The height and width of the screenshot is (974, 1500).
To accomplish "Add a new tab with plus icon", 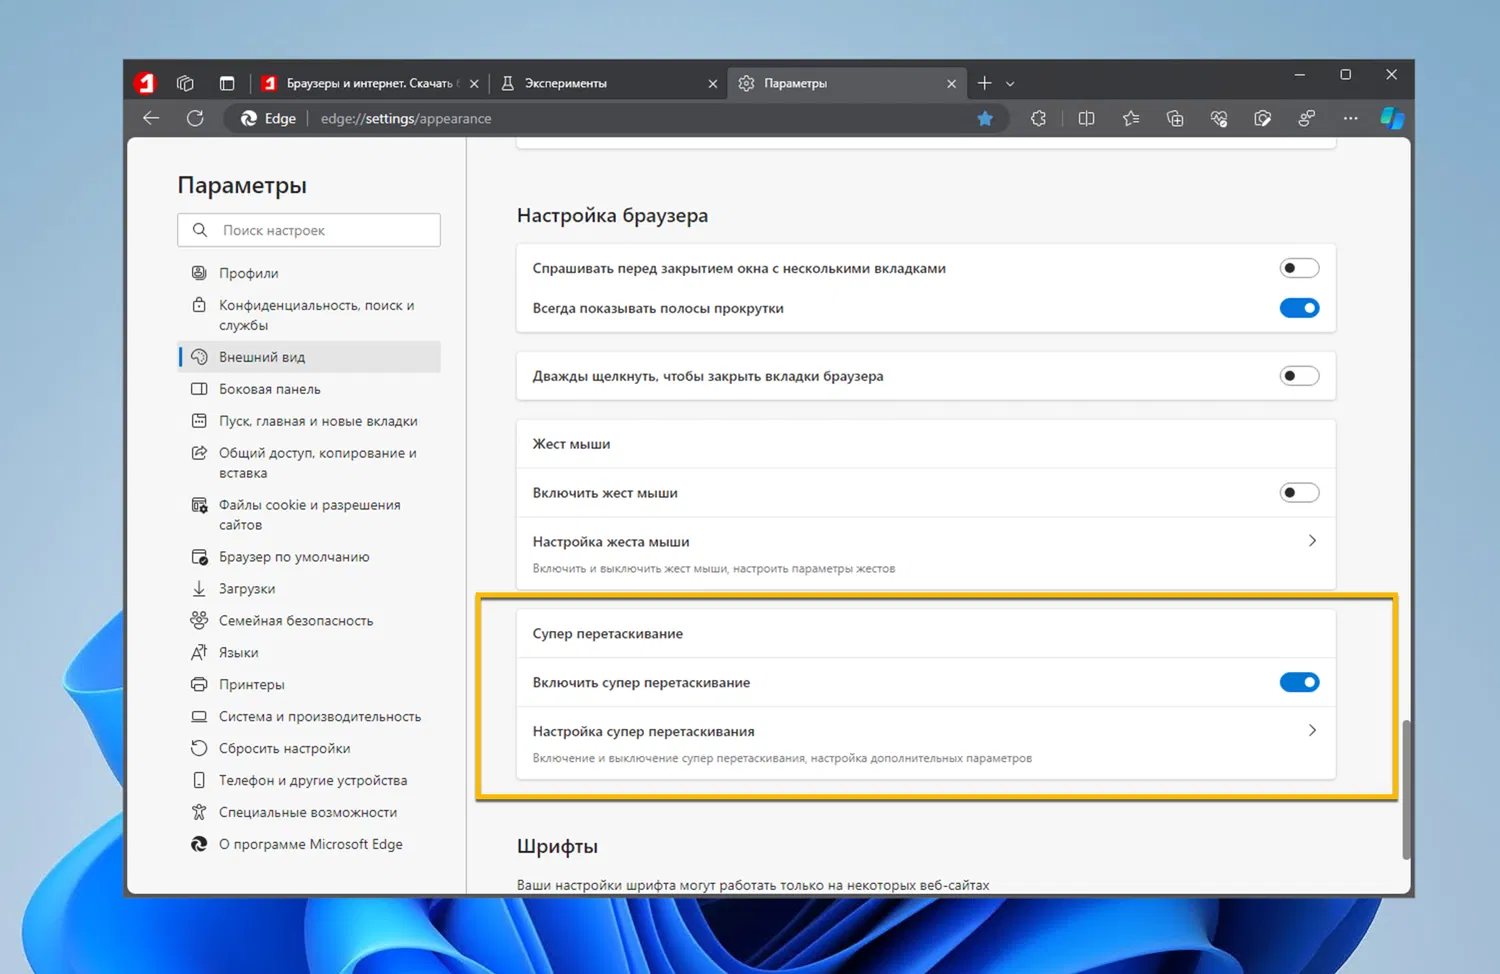I will click(x=985, y=83).
